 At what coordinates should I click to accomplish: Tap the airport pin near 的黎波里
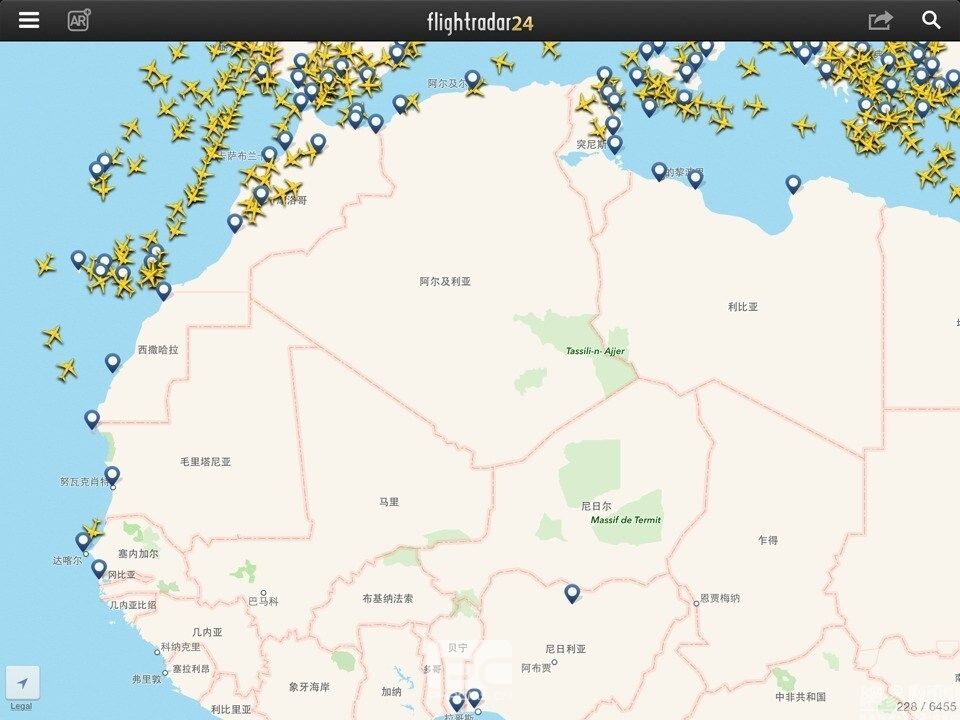[x=659, y=171]
